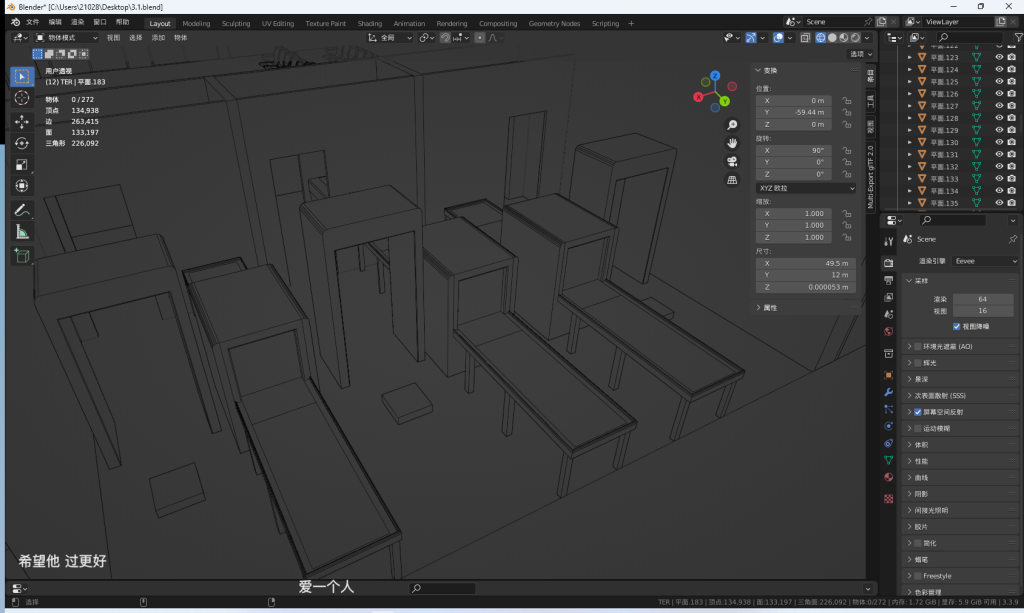
Task: Switch to the Sculpting workspace tab
Action: point(236,23)
